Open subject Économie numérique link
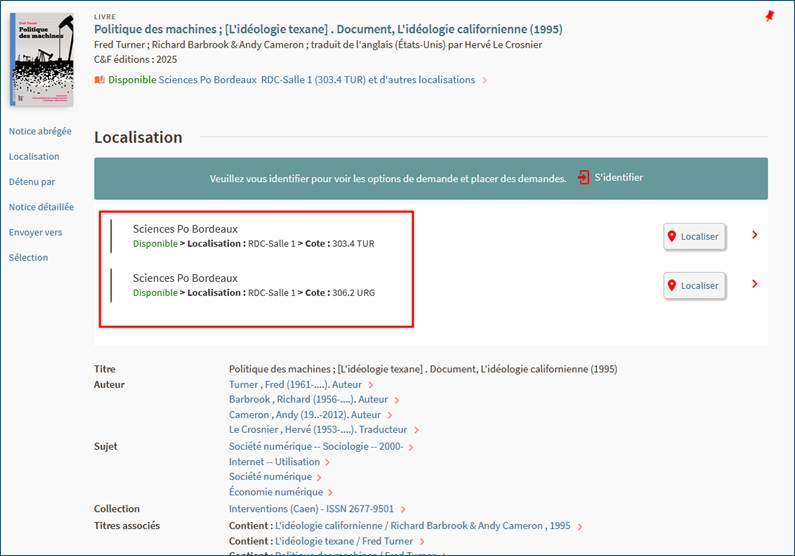Screen dimensions: 795x556 (275, 492)
